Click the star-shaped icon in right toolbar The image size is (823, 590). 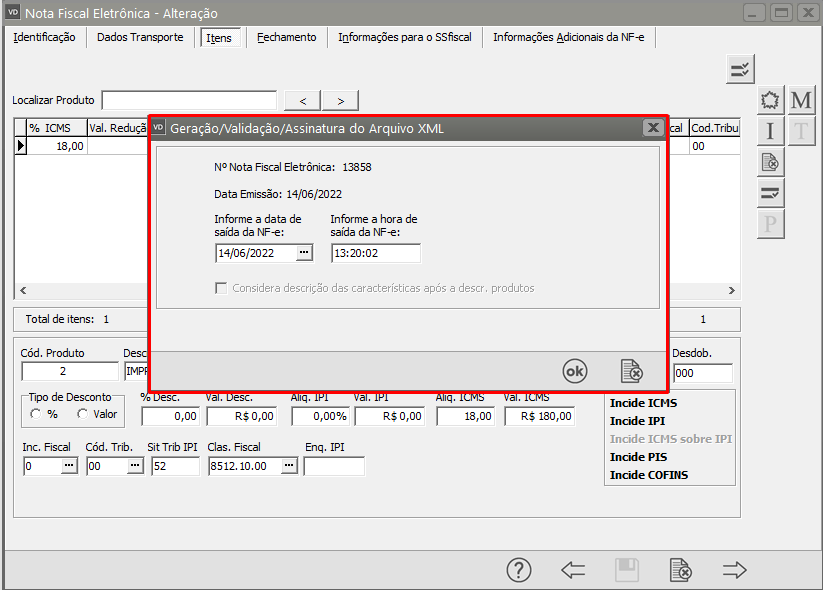point(770,100)
